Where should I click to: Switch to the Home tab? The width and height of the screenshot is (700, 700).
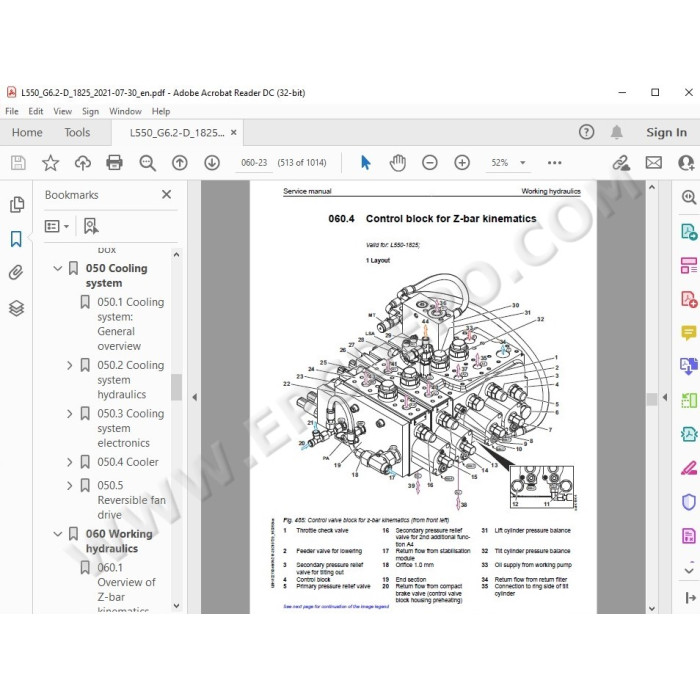[x=27, y=132]
